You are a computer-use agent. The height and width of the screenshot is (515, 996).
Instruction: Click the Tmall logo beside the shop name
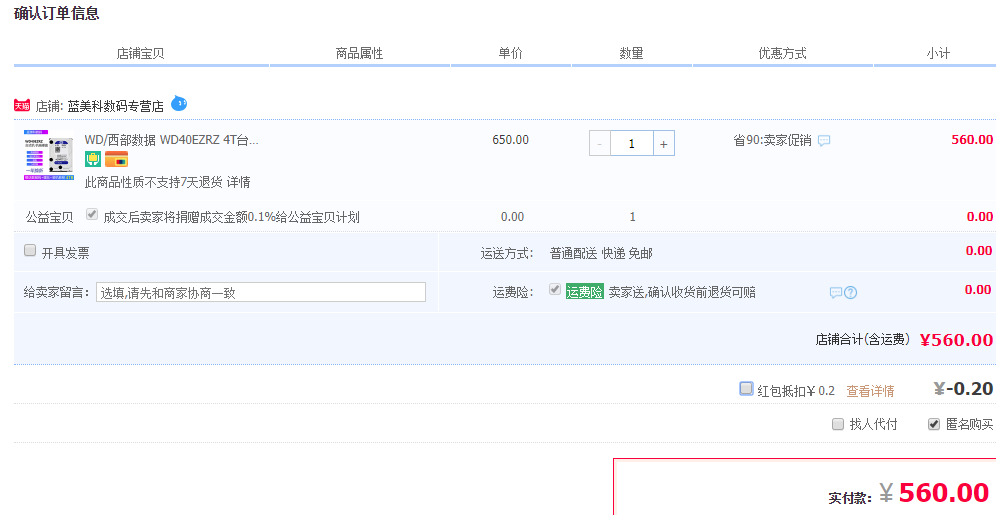click(x=22, y=105)
